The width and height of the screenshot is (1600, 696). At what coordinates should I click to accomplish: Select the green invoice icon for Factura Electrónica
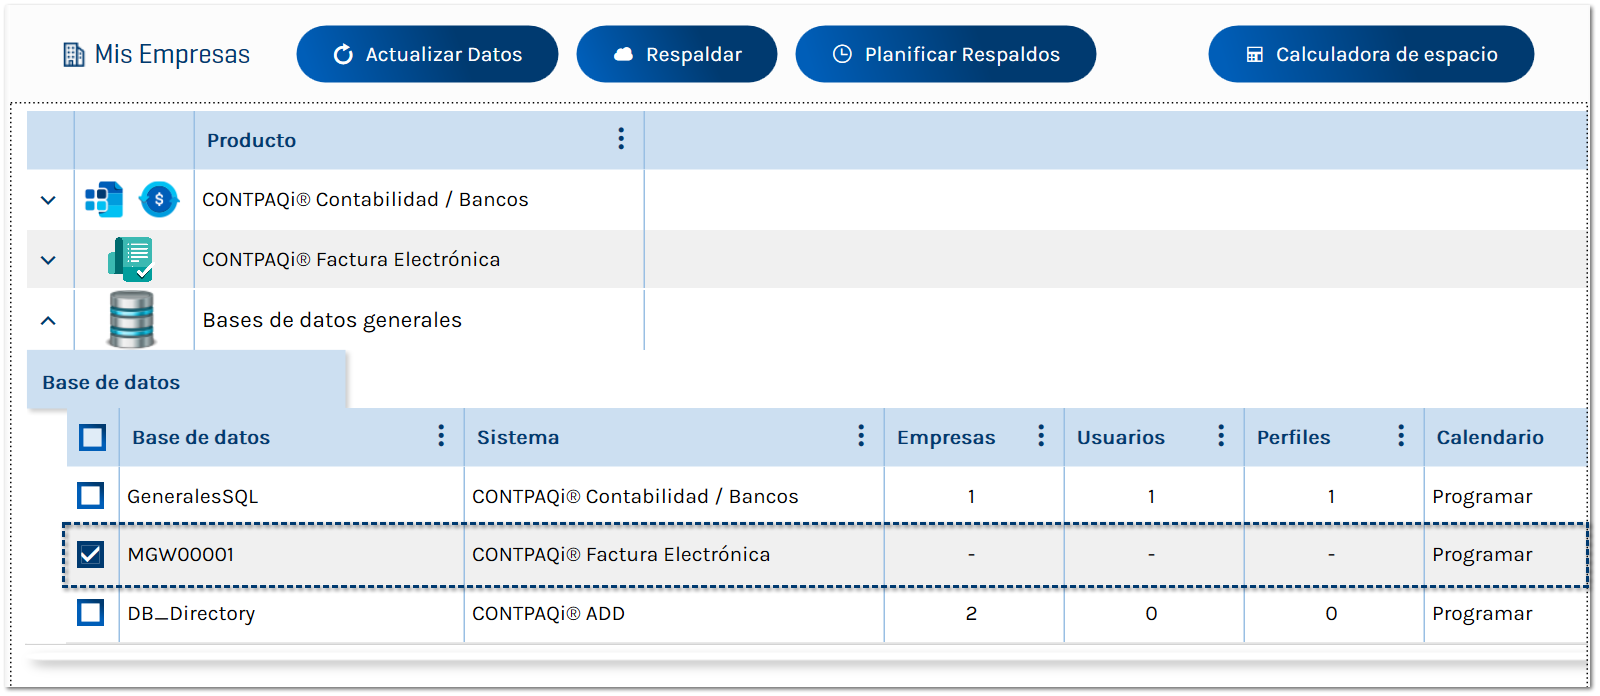(x=130, y=259)
